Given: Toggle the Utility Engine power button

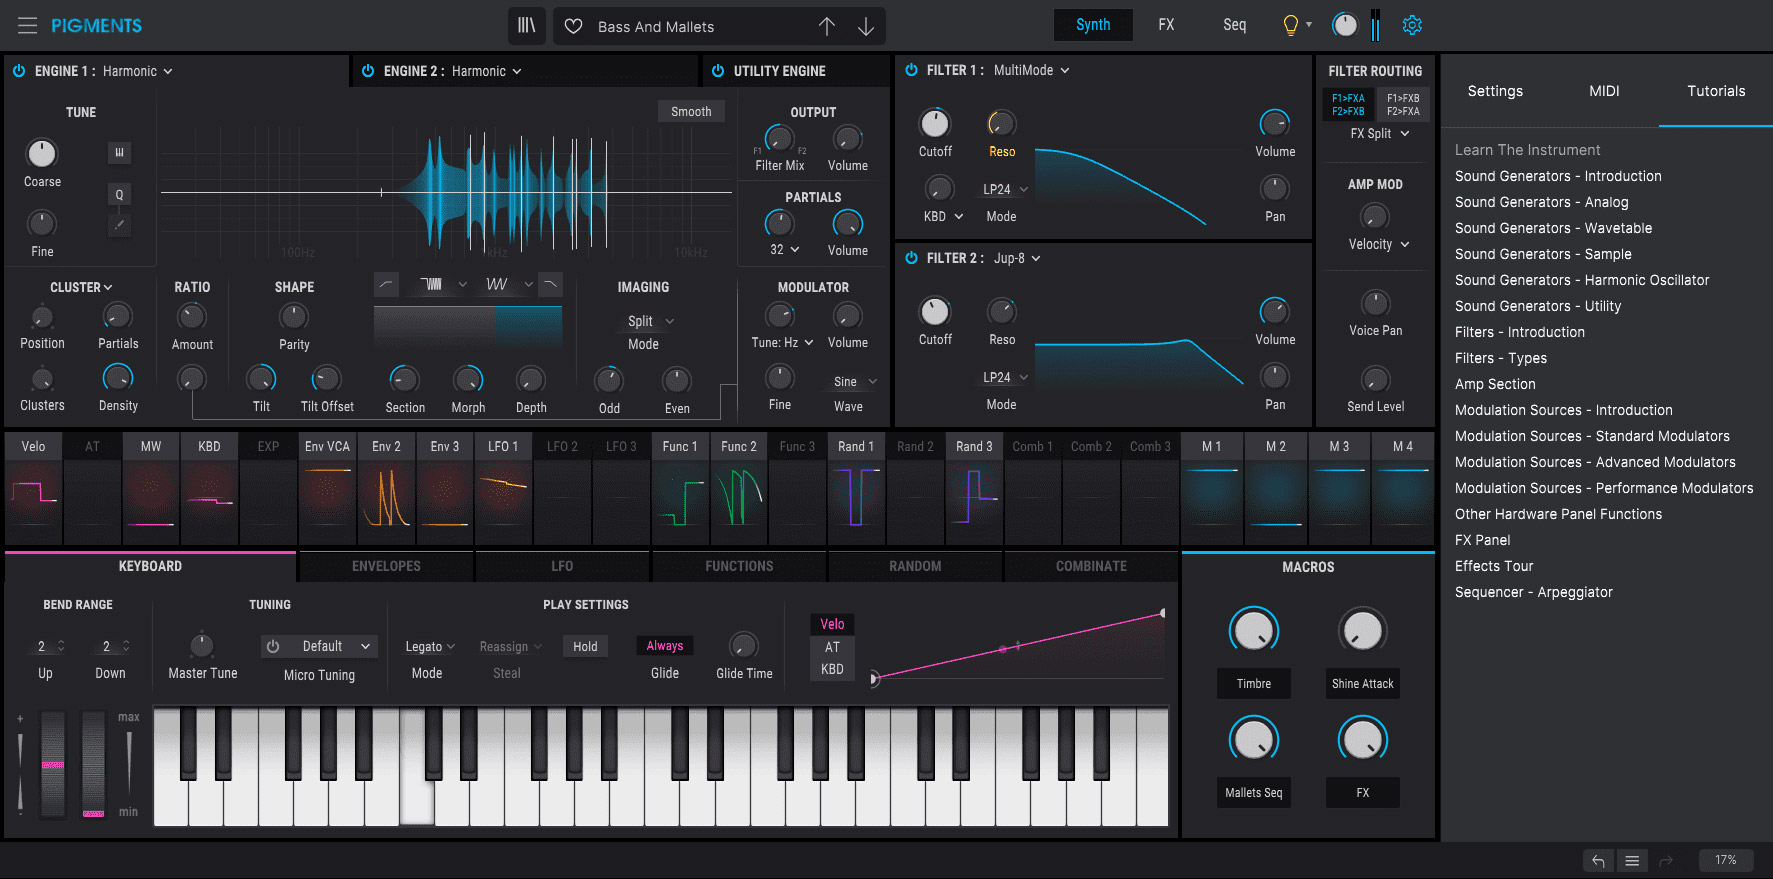Looking at the screenshot, I should point(718,71).
